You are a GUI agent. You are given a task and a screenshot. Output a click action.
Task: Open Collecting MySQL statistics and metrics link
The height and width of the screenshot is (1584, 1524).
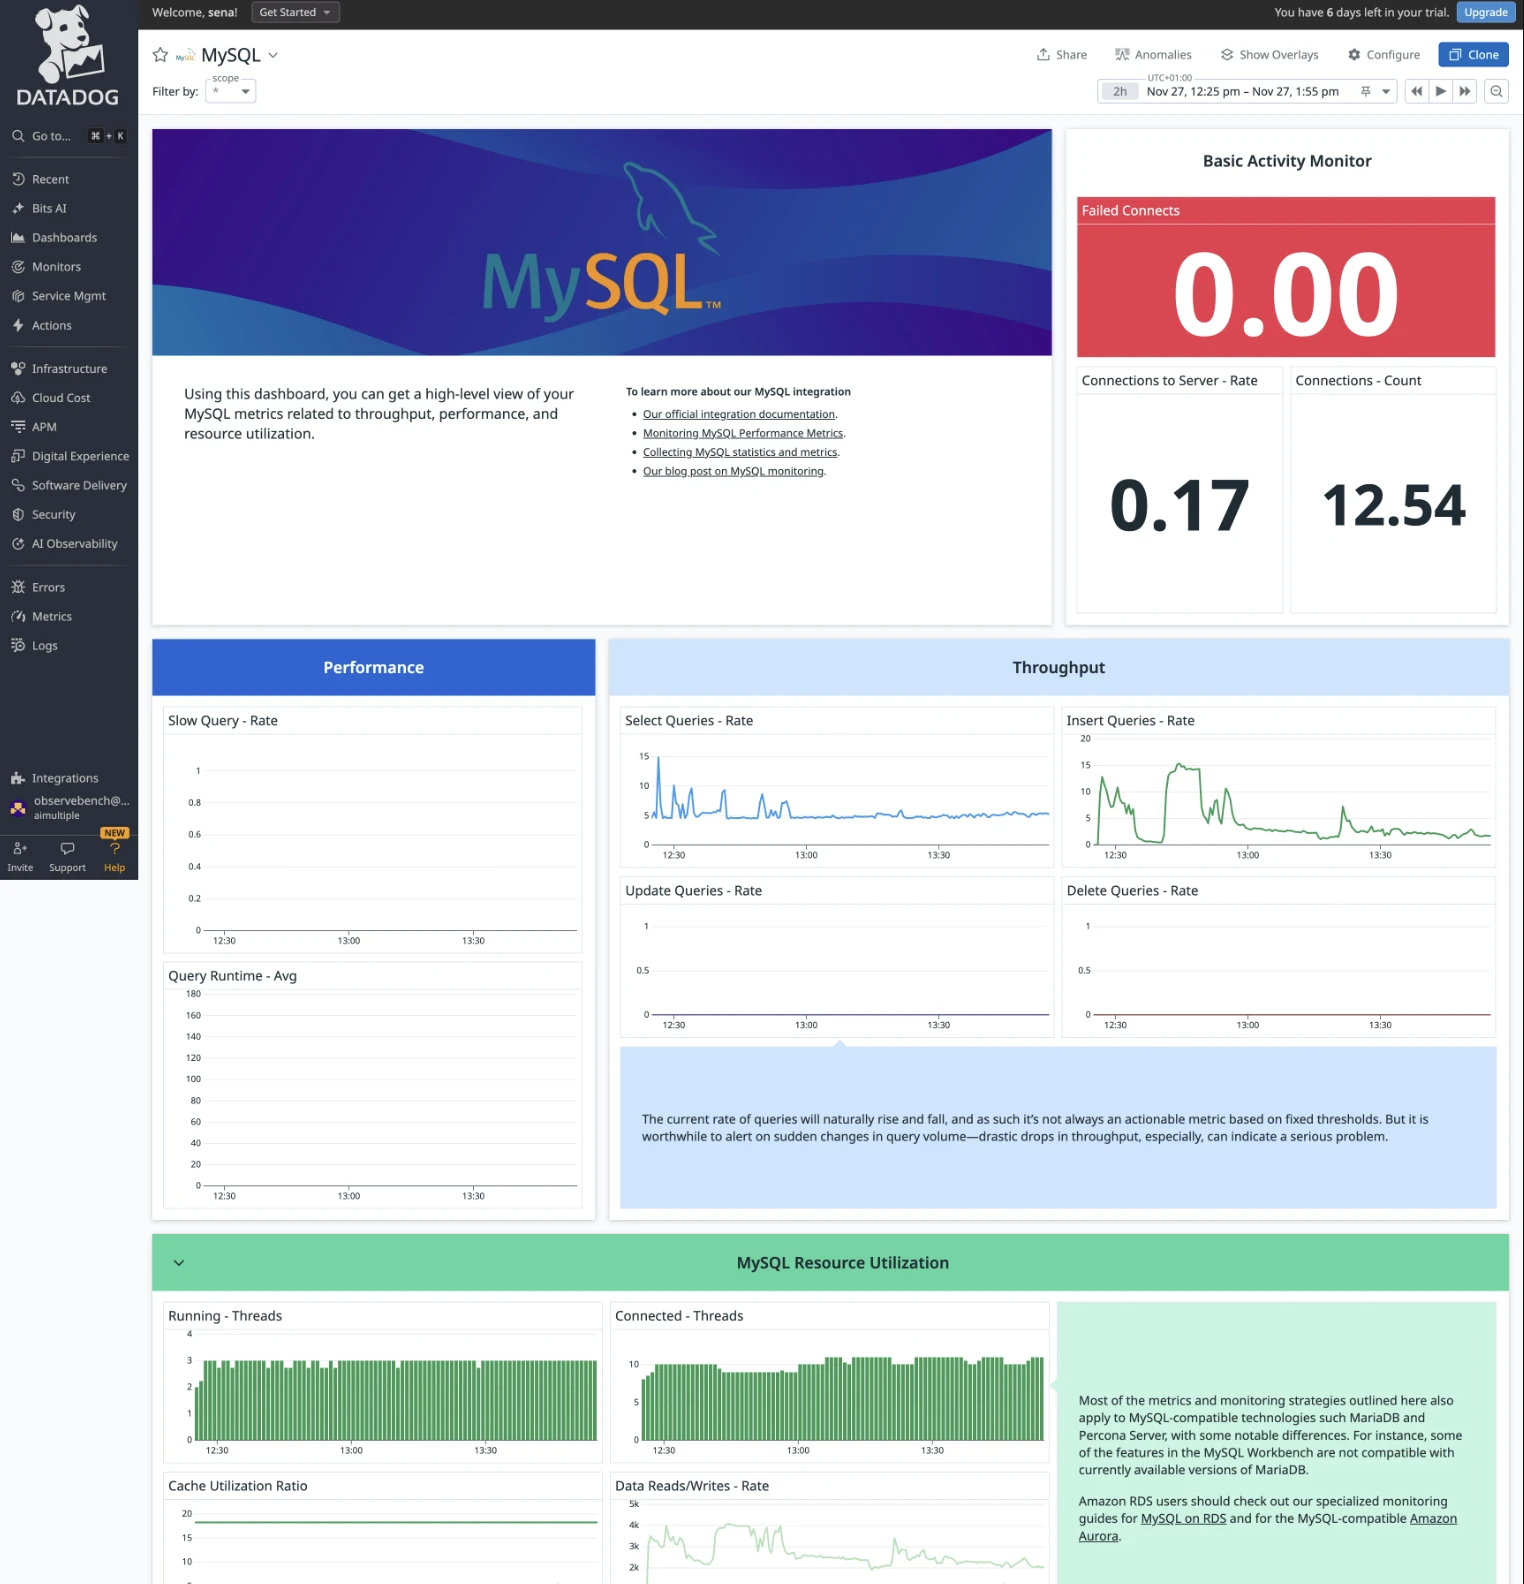point(740,452)
